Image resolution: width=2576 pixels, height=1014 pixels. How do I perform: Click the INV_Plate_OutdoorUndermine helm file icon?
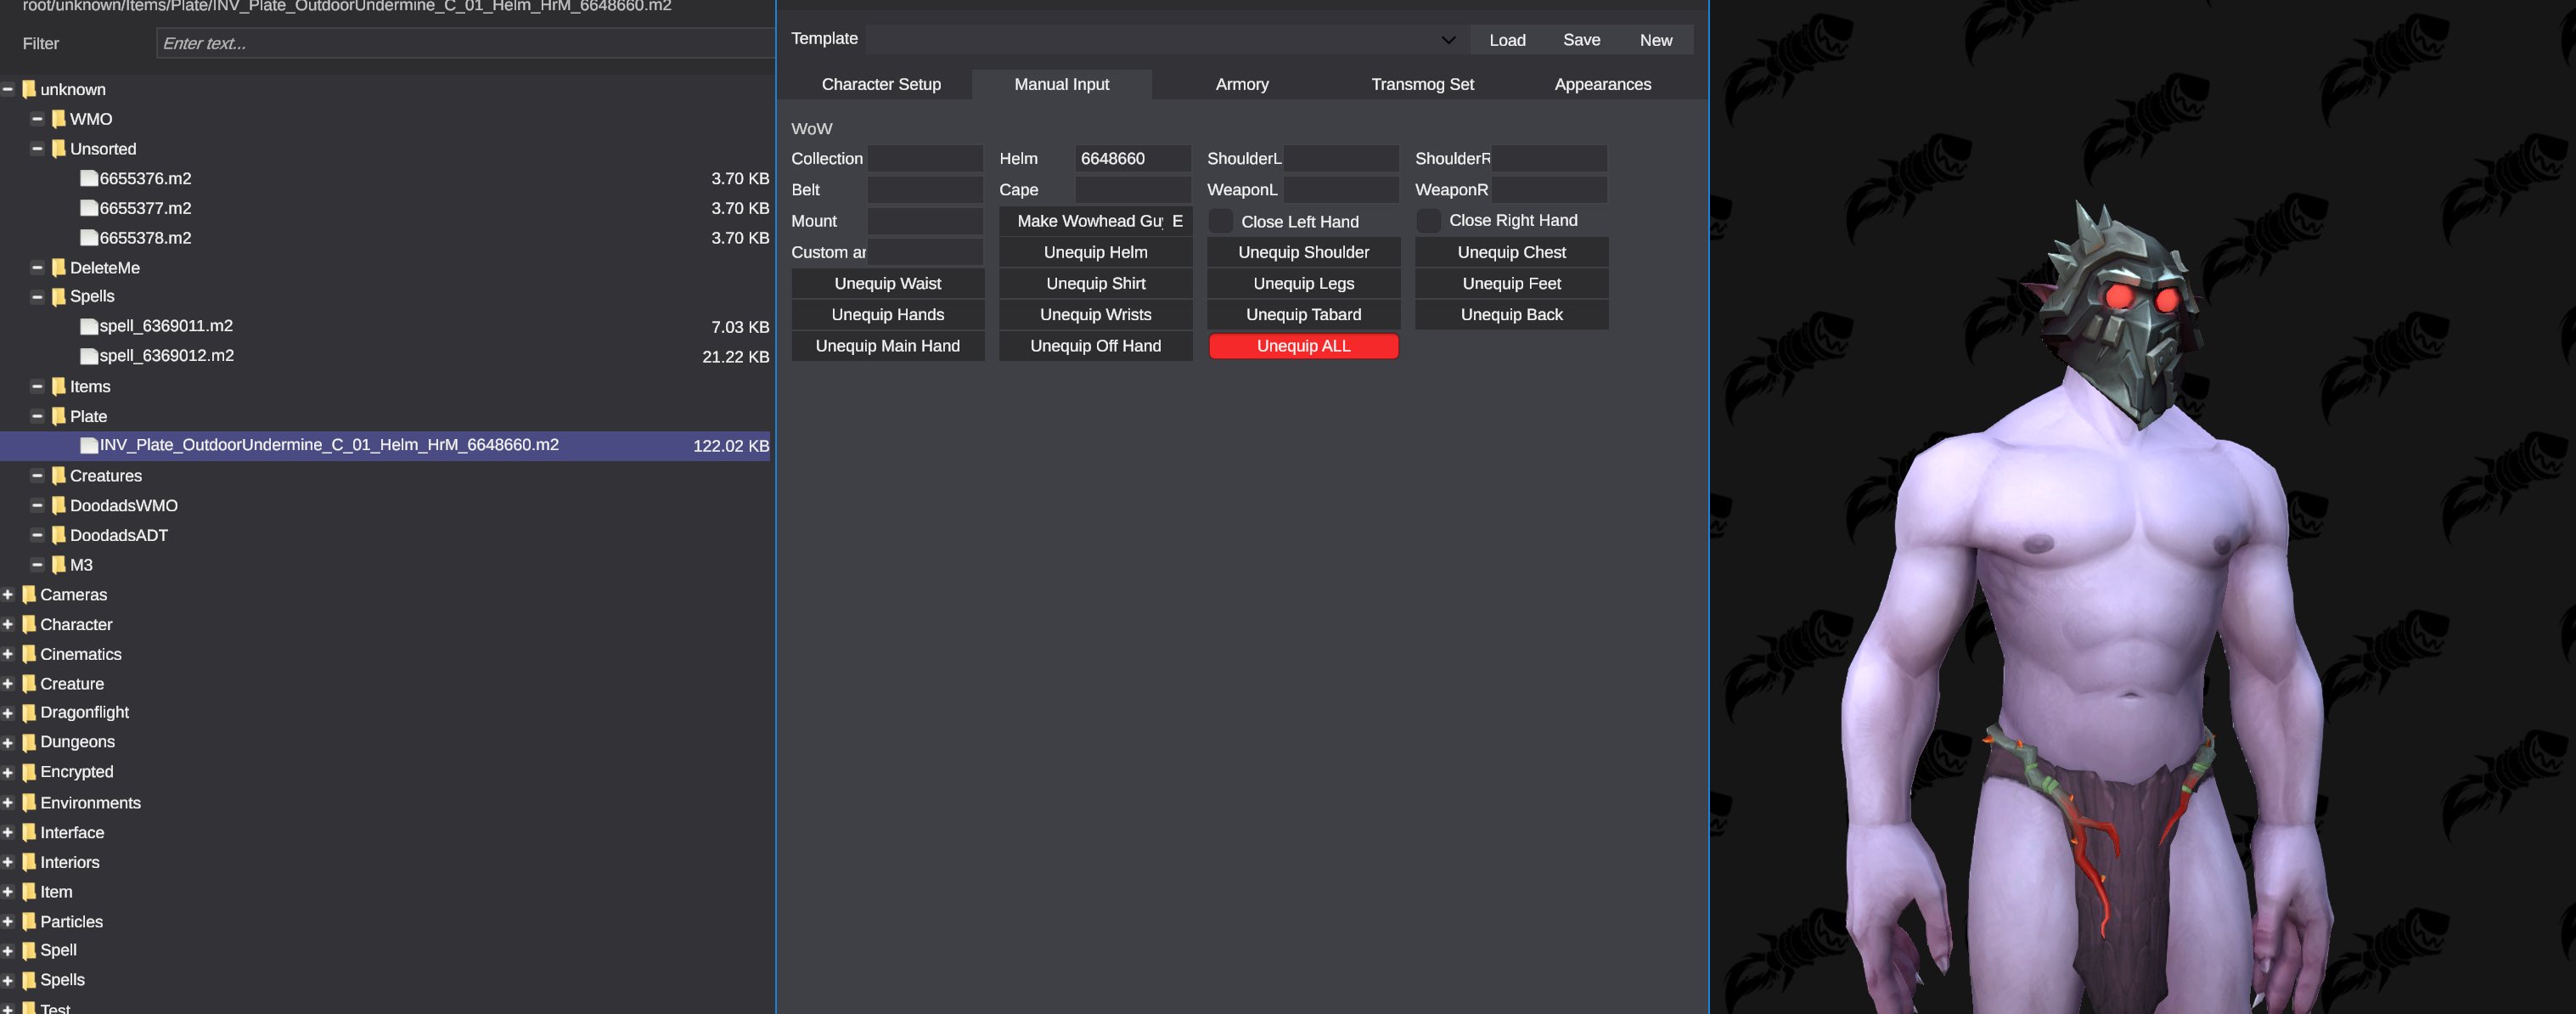click(89, 446)
